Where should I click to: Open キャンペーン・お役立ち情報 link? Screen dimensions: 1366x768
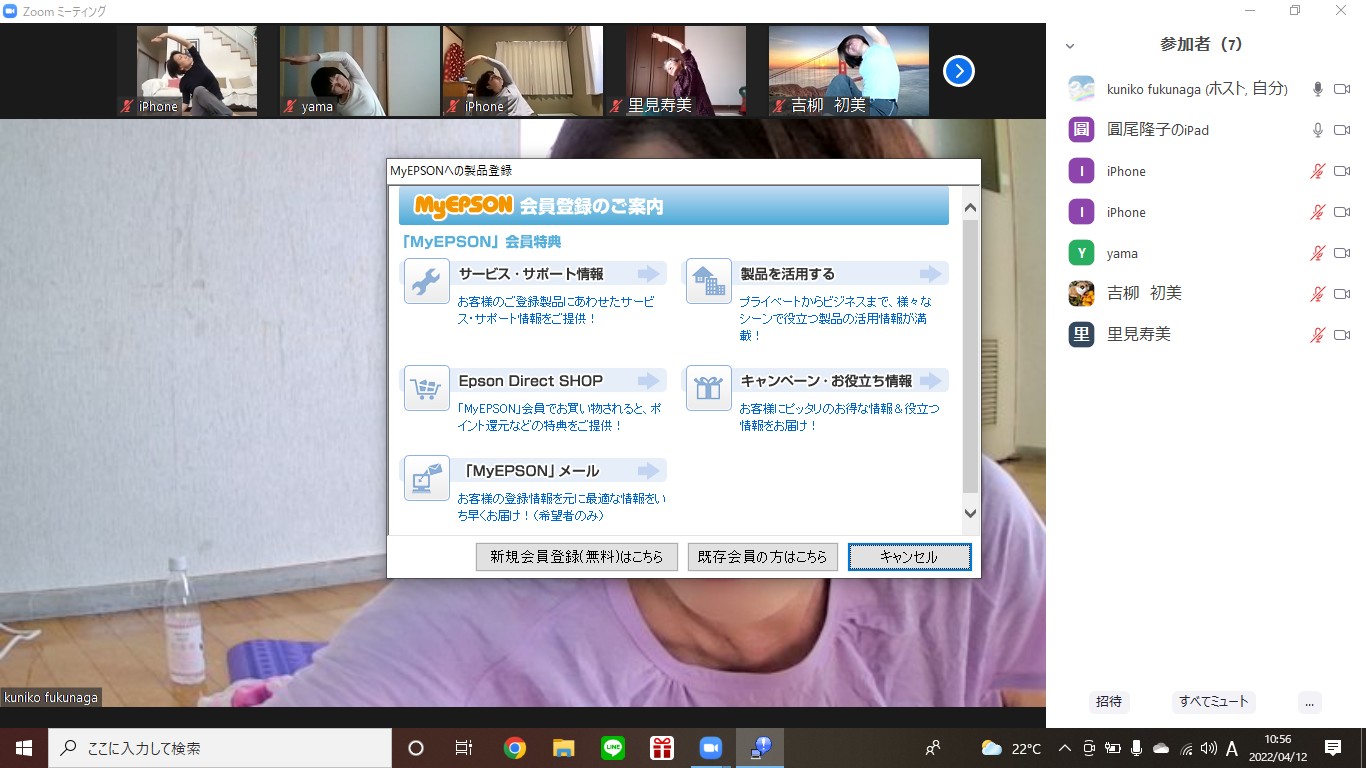[826, 381]
